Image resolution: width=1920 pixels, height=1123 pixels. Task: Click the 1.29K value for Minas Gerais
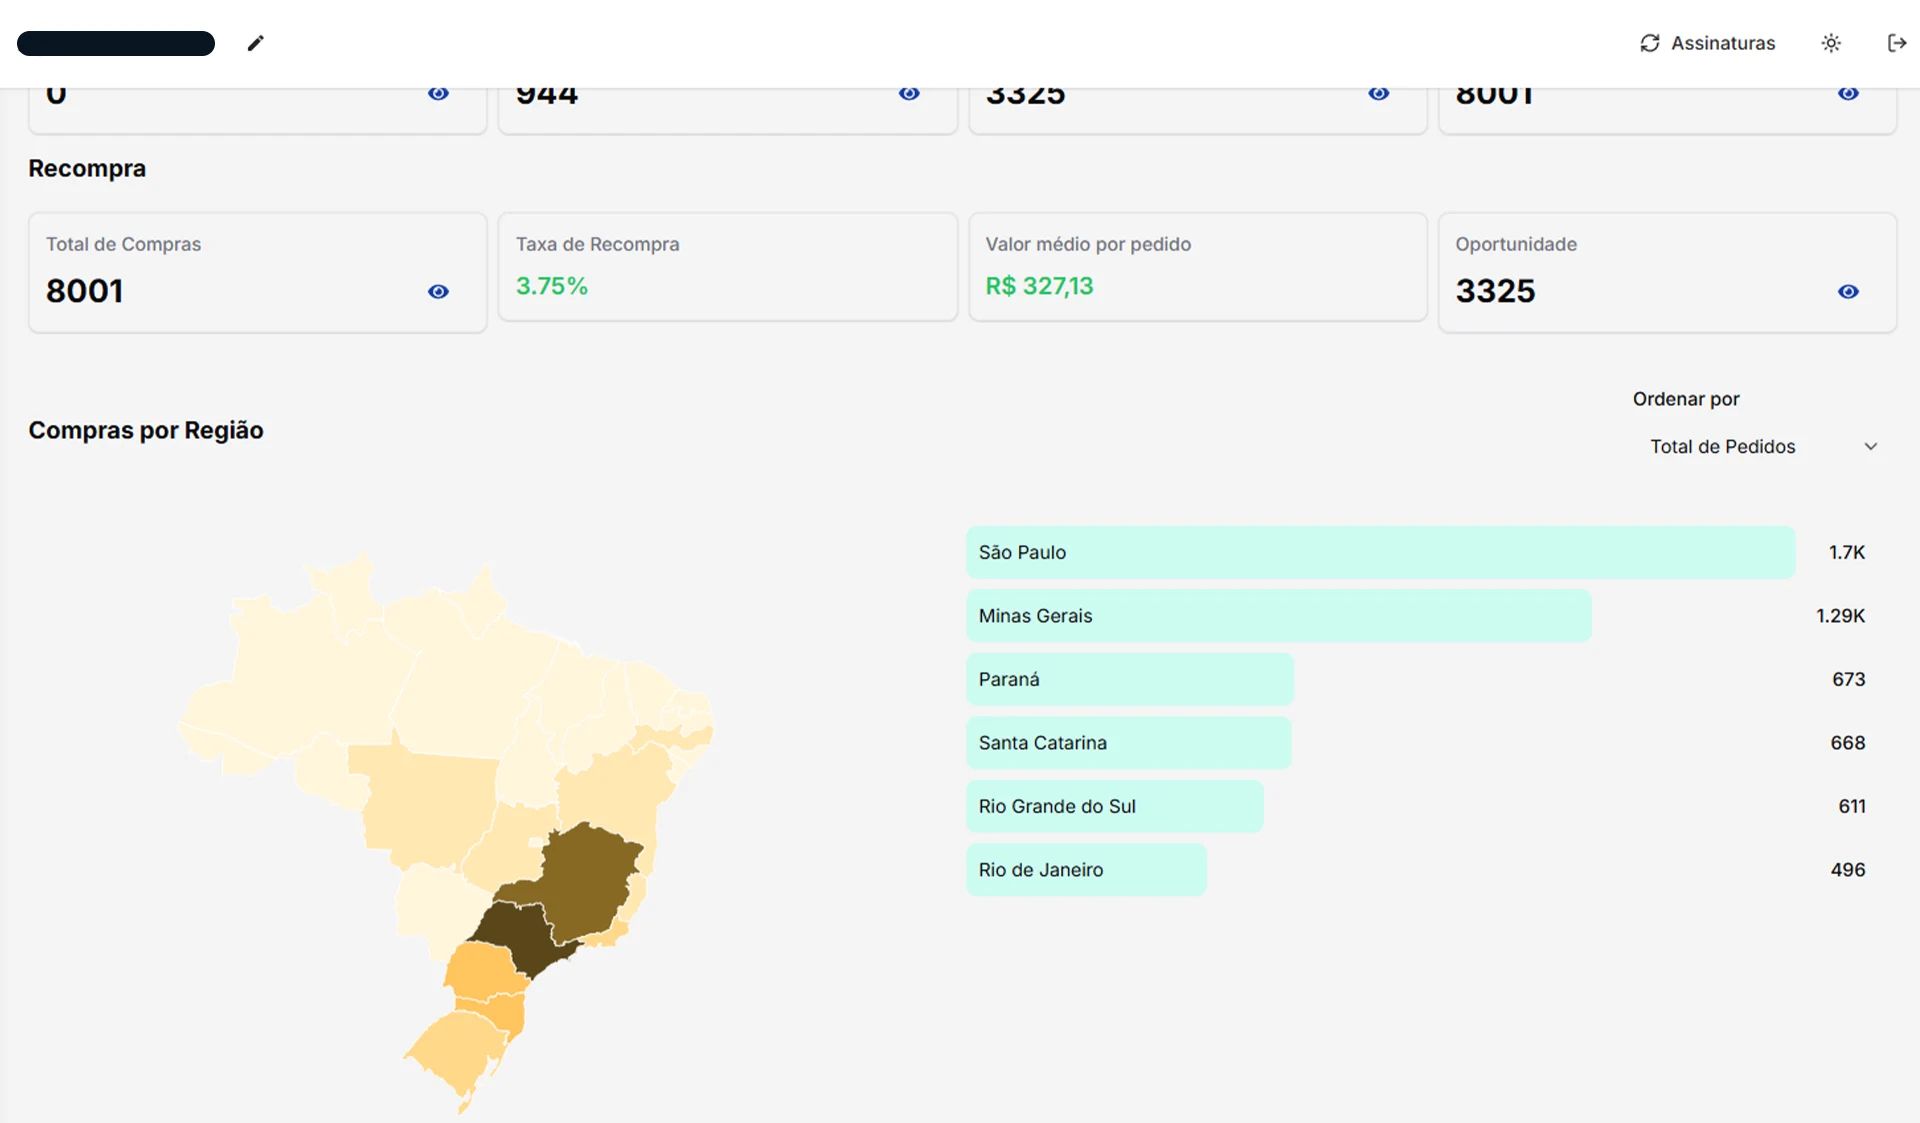coord(1841,615)
